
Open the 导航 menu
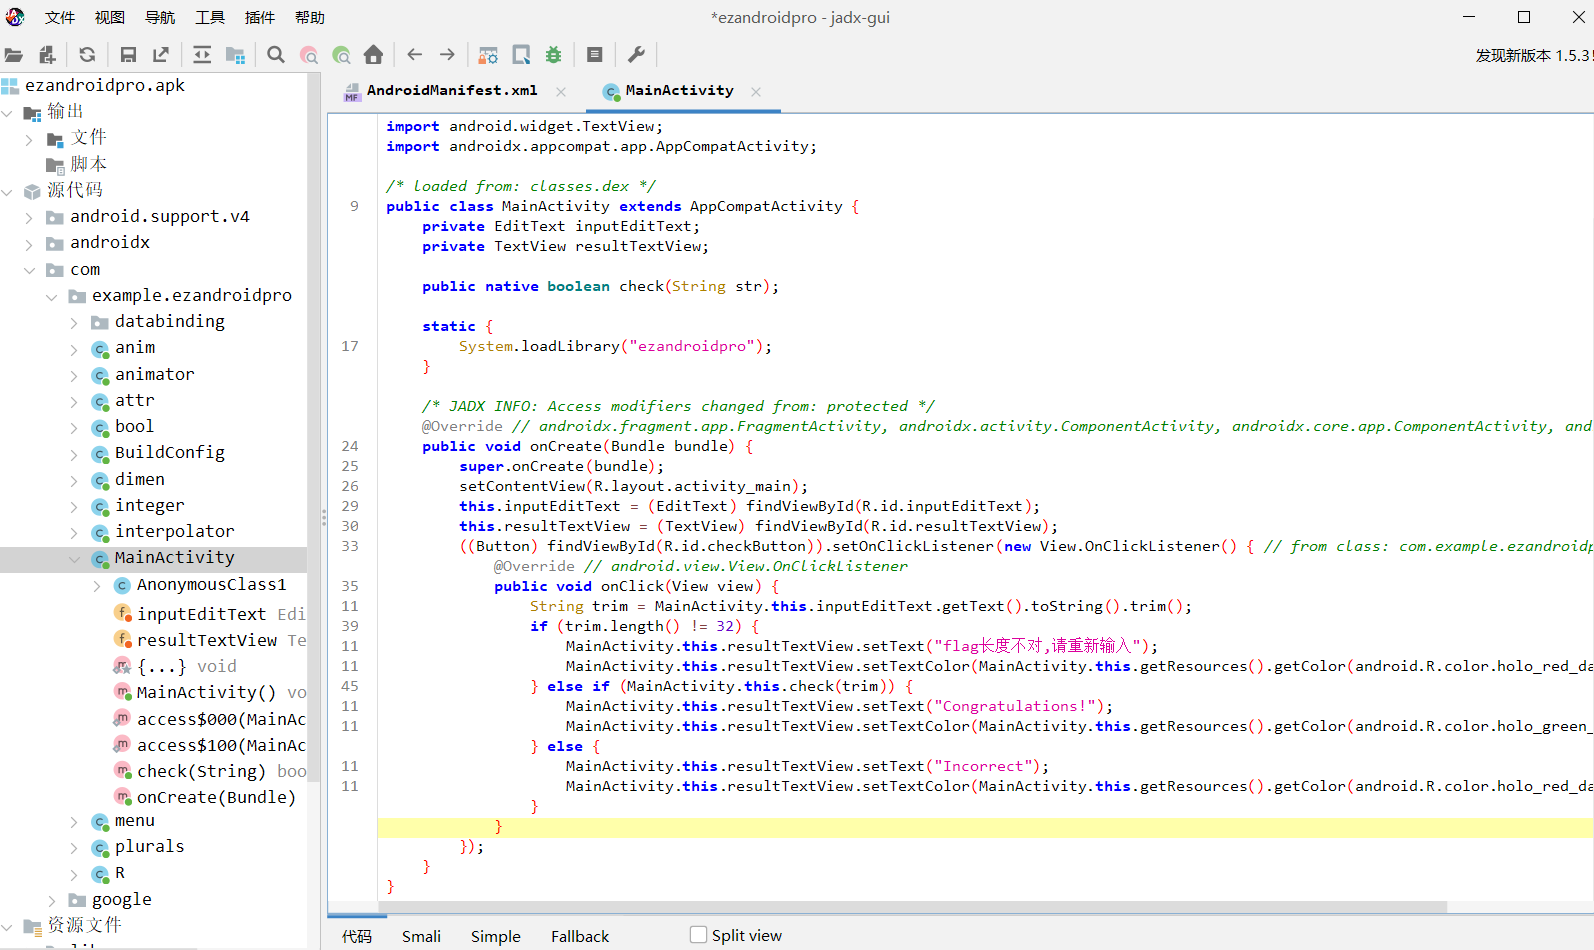tap(160, 18)
